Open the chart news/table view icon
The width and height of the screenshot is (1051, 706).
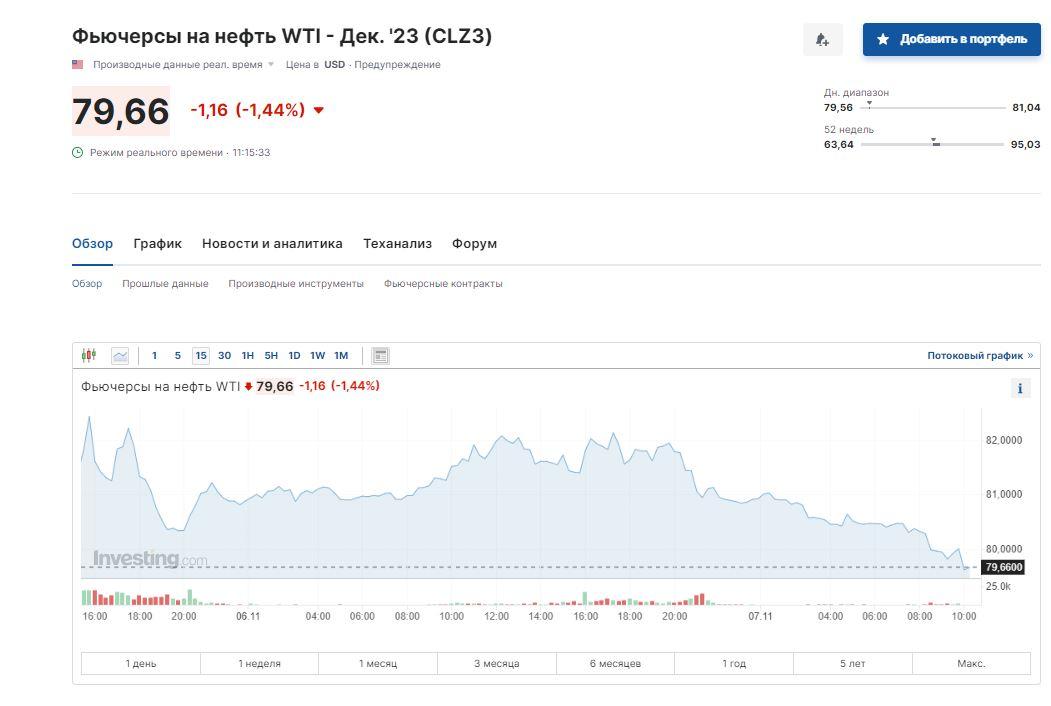[x=380, y=356]
